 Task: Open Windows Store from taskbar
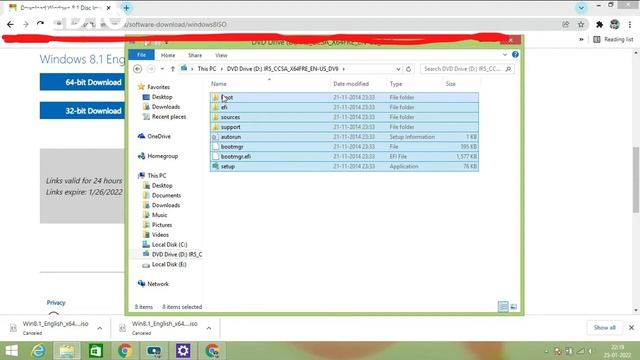pyautogui.click(x=96, y=351)
